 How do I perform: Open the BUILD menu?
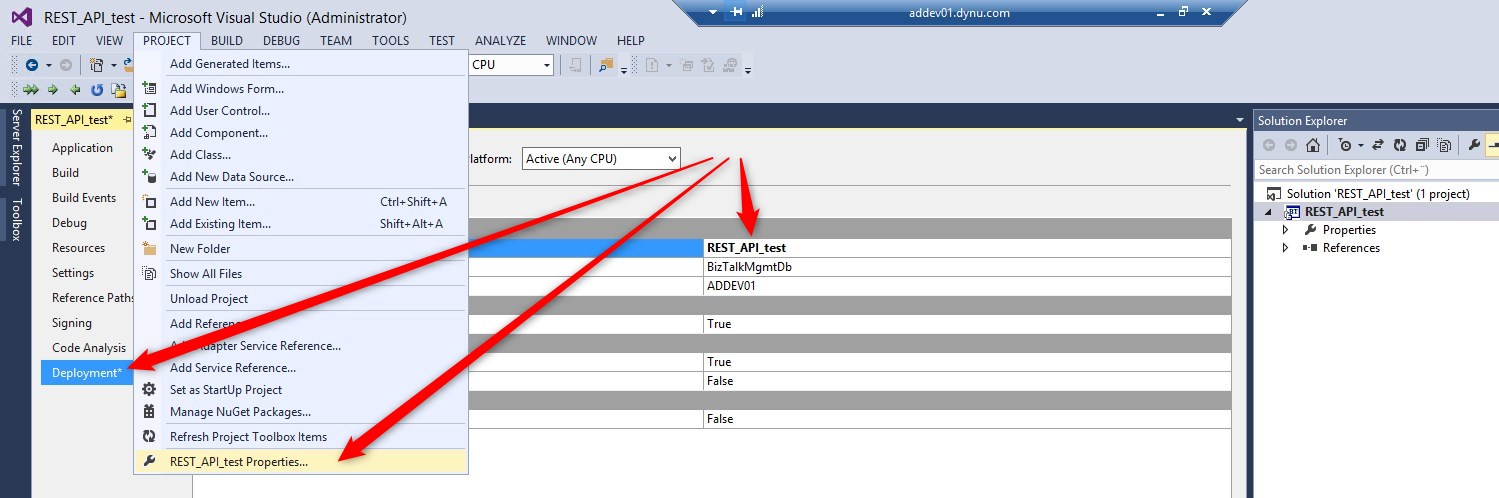click(x=227, y=41)
